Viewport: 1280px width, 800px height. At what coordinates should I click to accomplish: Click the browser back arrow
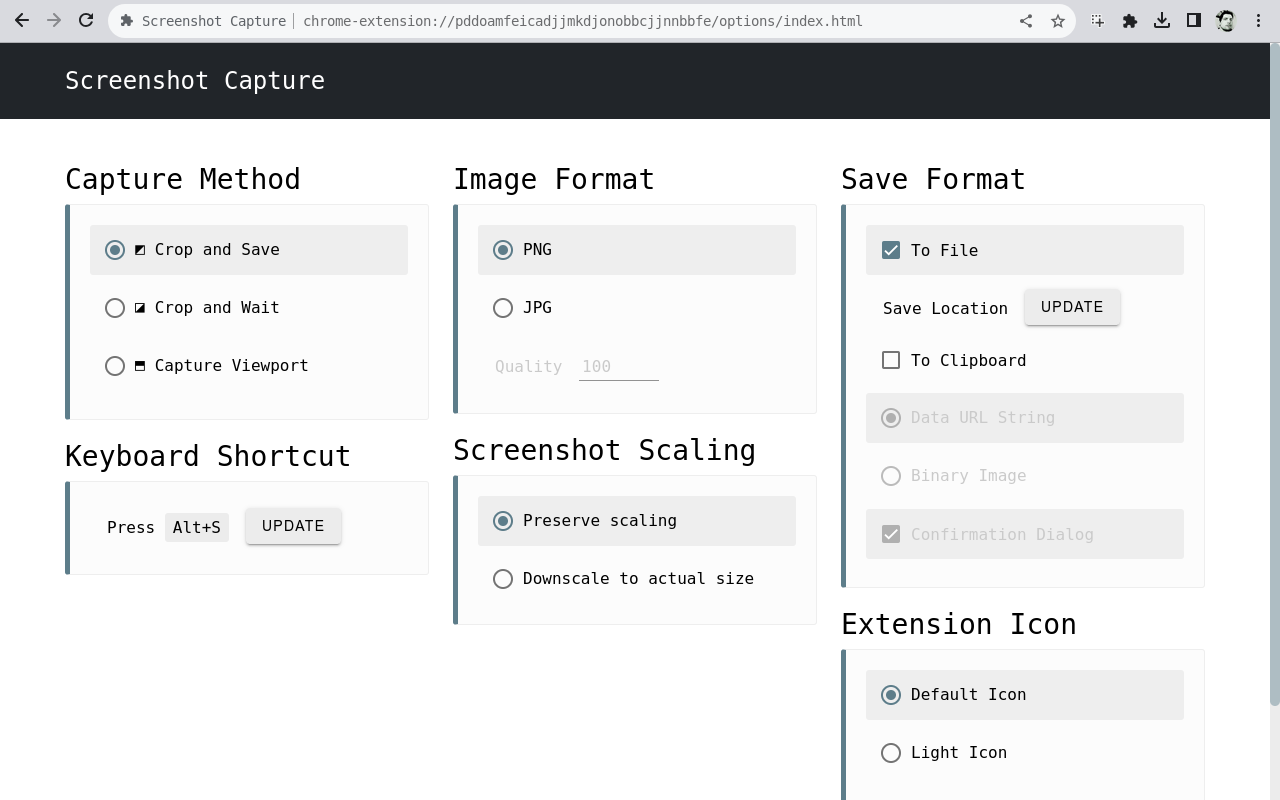(x=22, y=20)
